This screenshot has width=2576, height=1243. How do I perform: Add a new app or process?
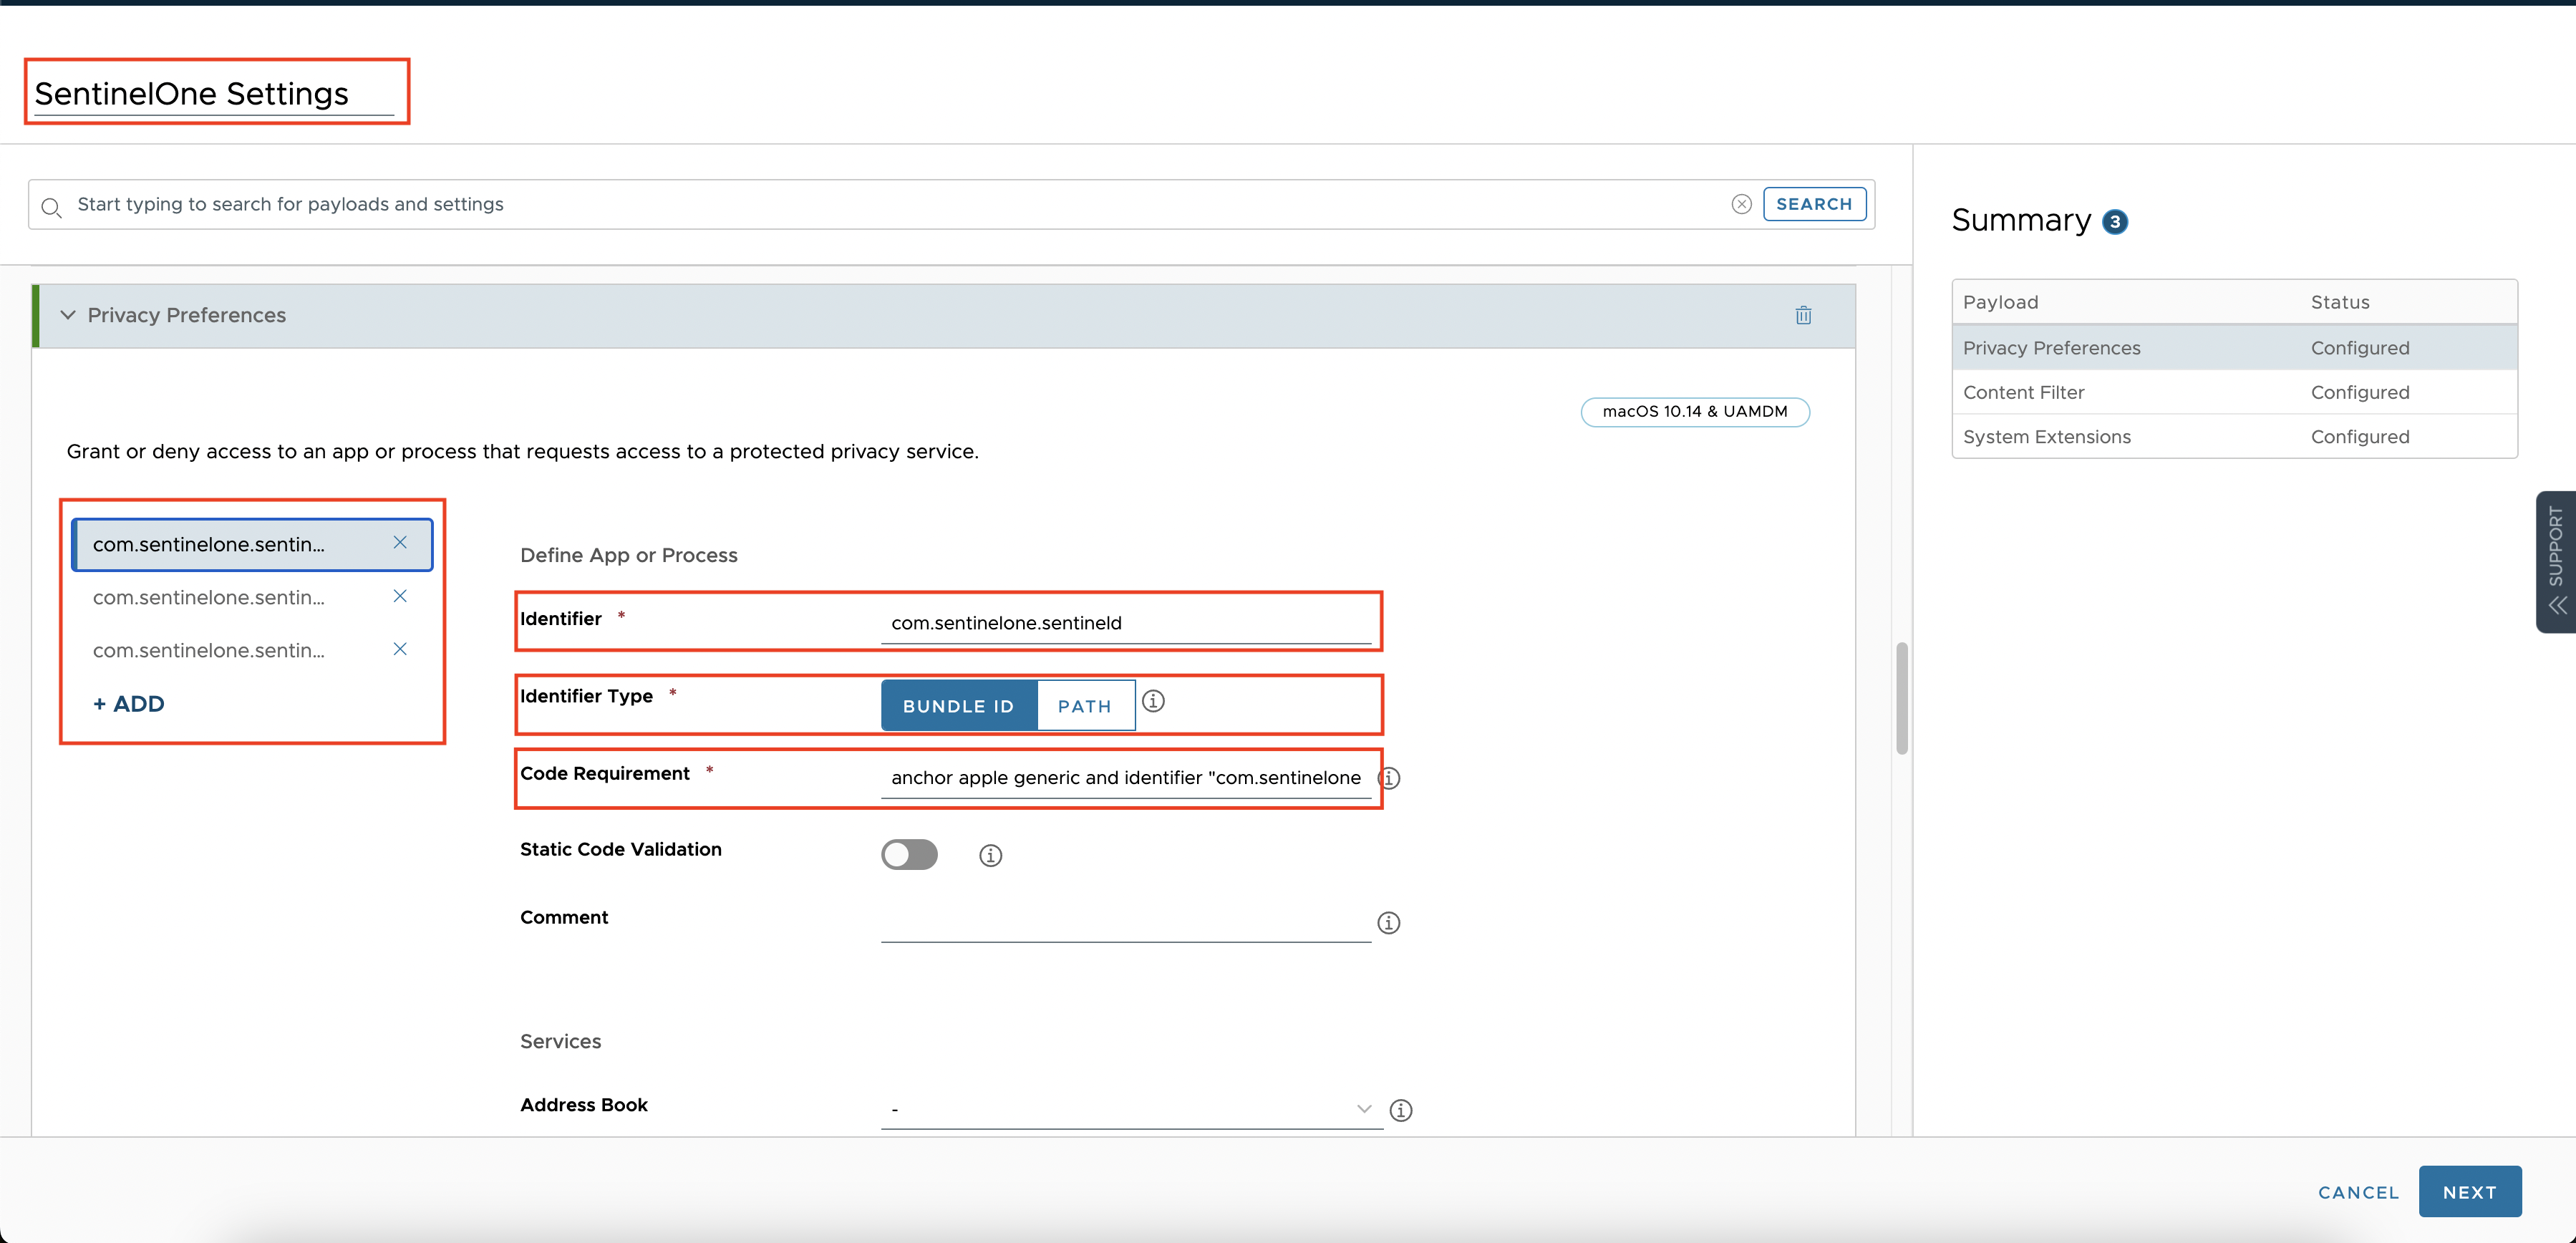[128, 704]
